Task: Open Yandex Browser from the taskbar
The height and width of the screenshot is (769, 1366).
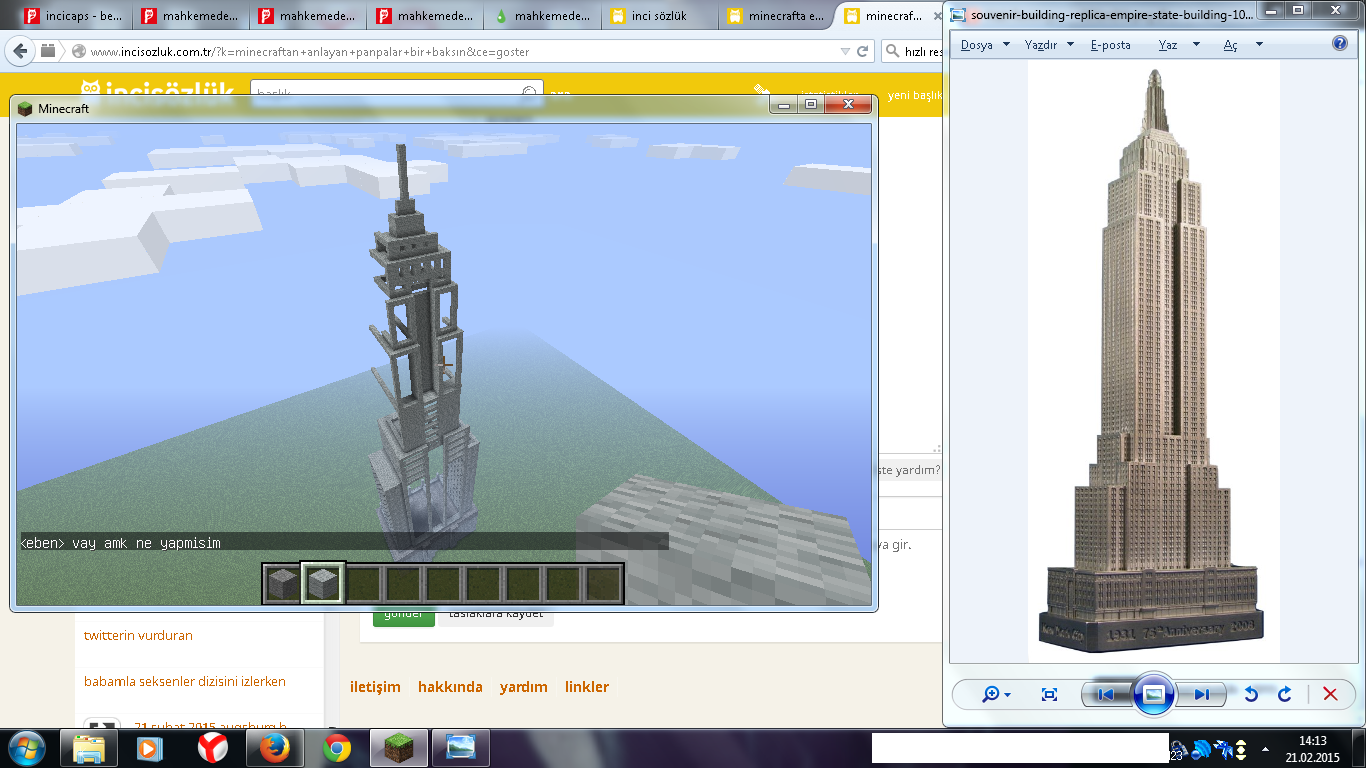Action: 212,748
